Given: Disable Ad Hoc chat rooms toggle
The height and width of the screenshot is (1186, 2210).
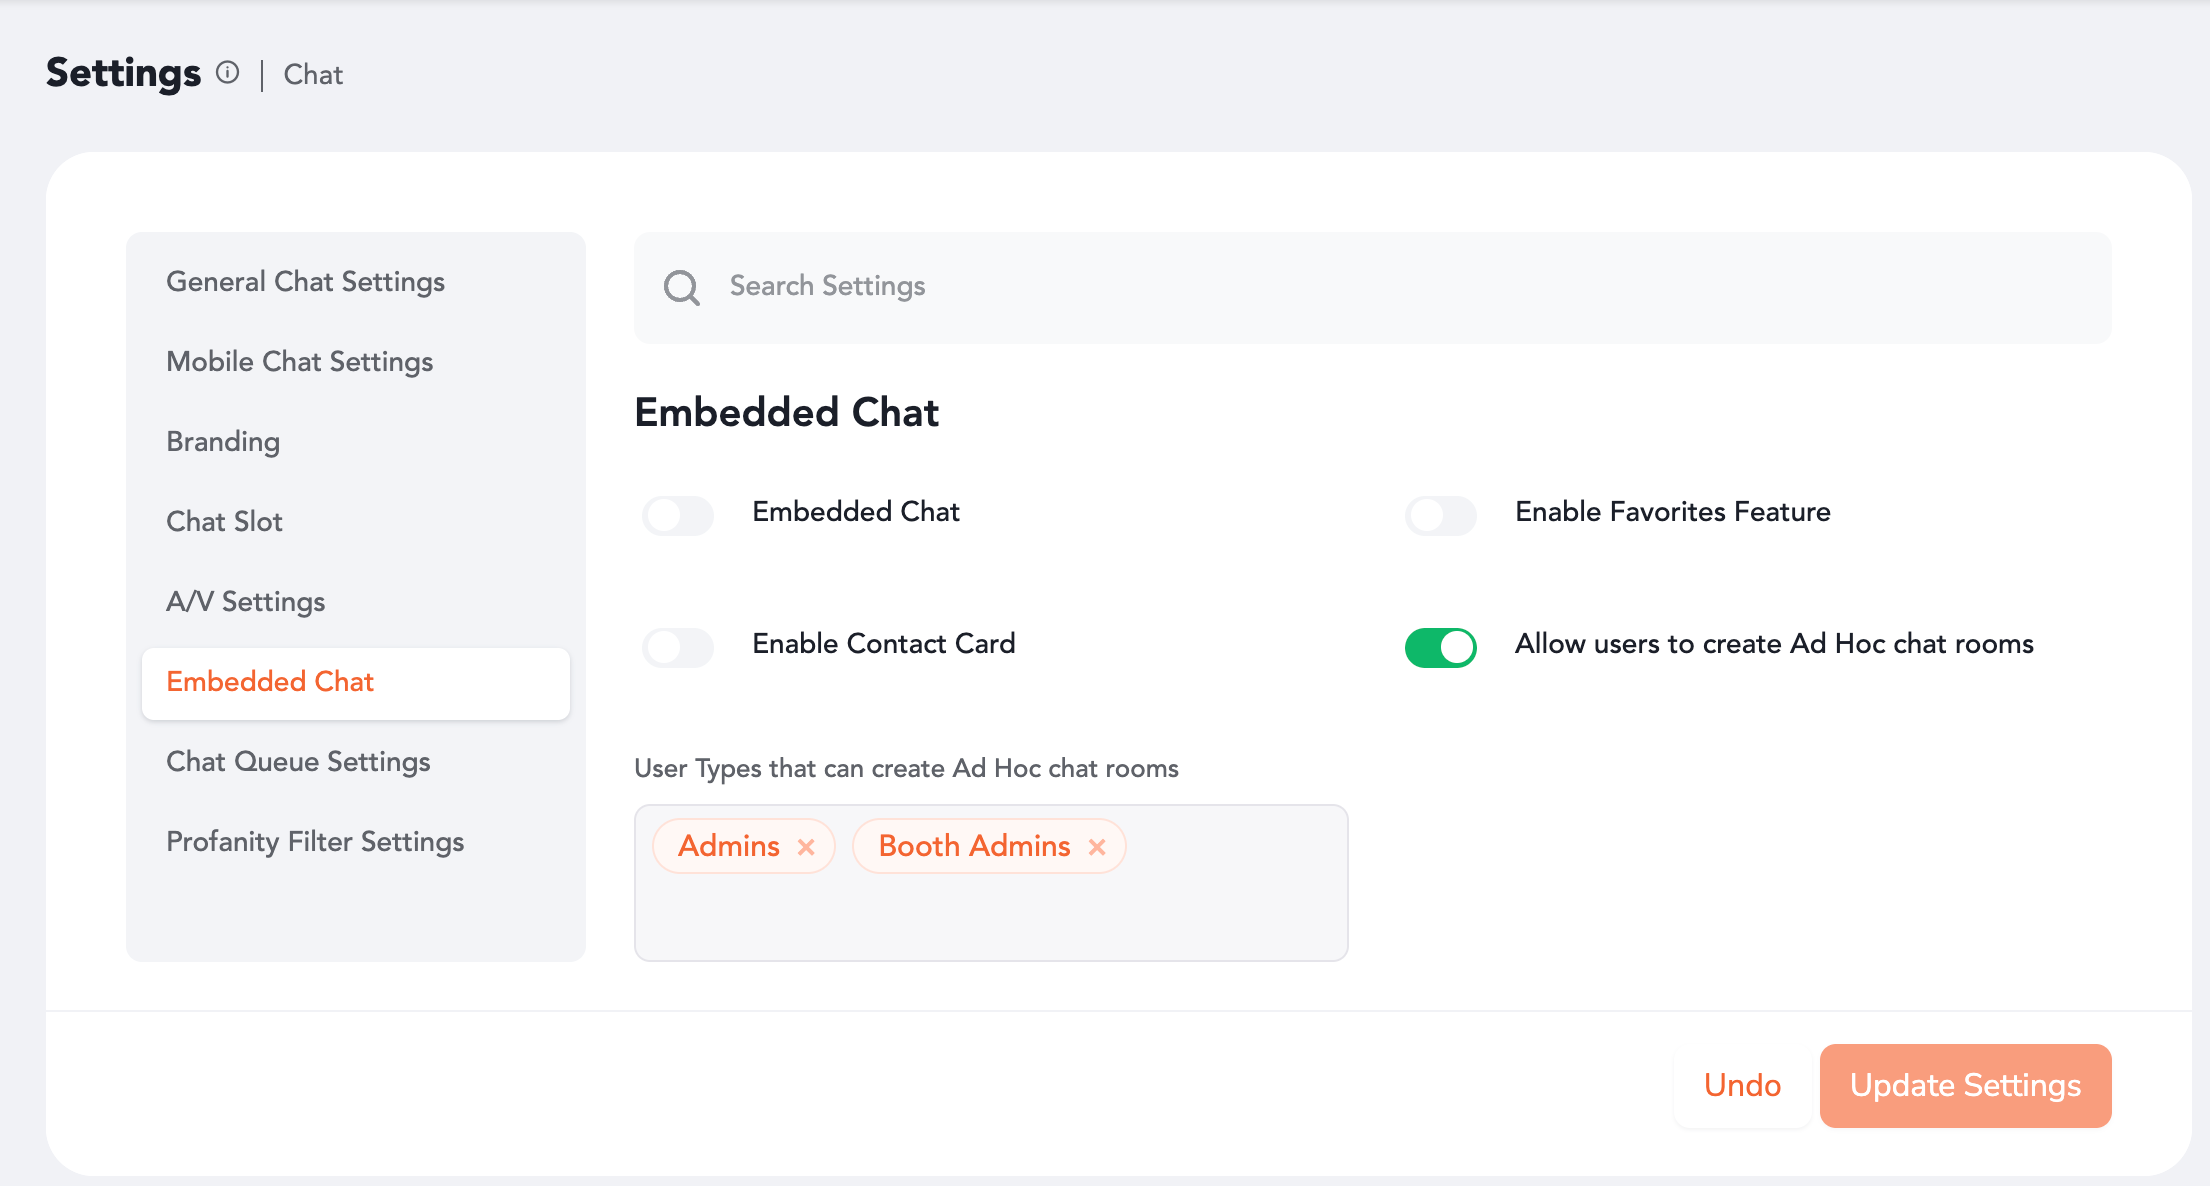Looking at the screenshot, I should click(x=1440, y=647).
